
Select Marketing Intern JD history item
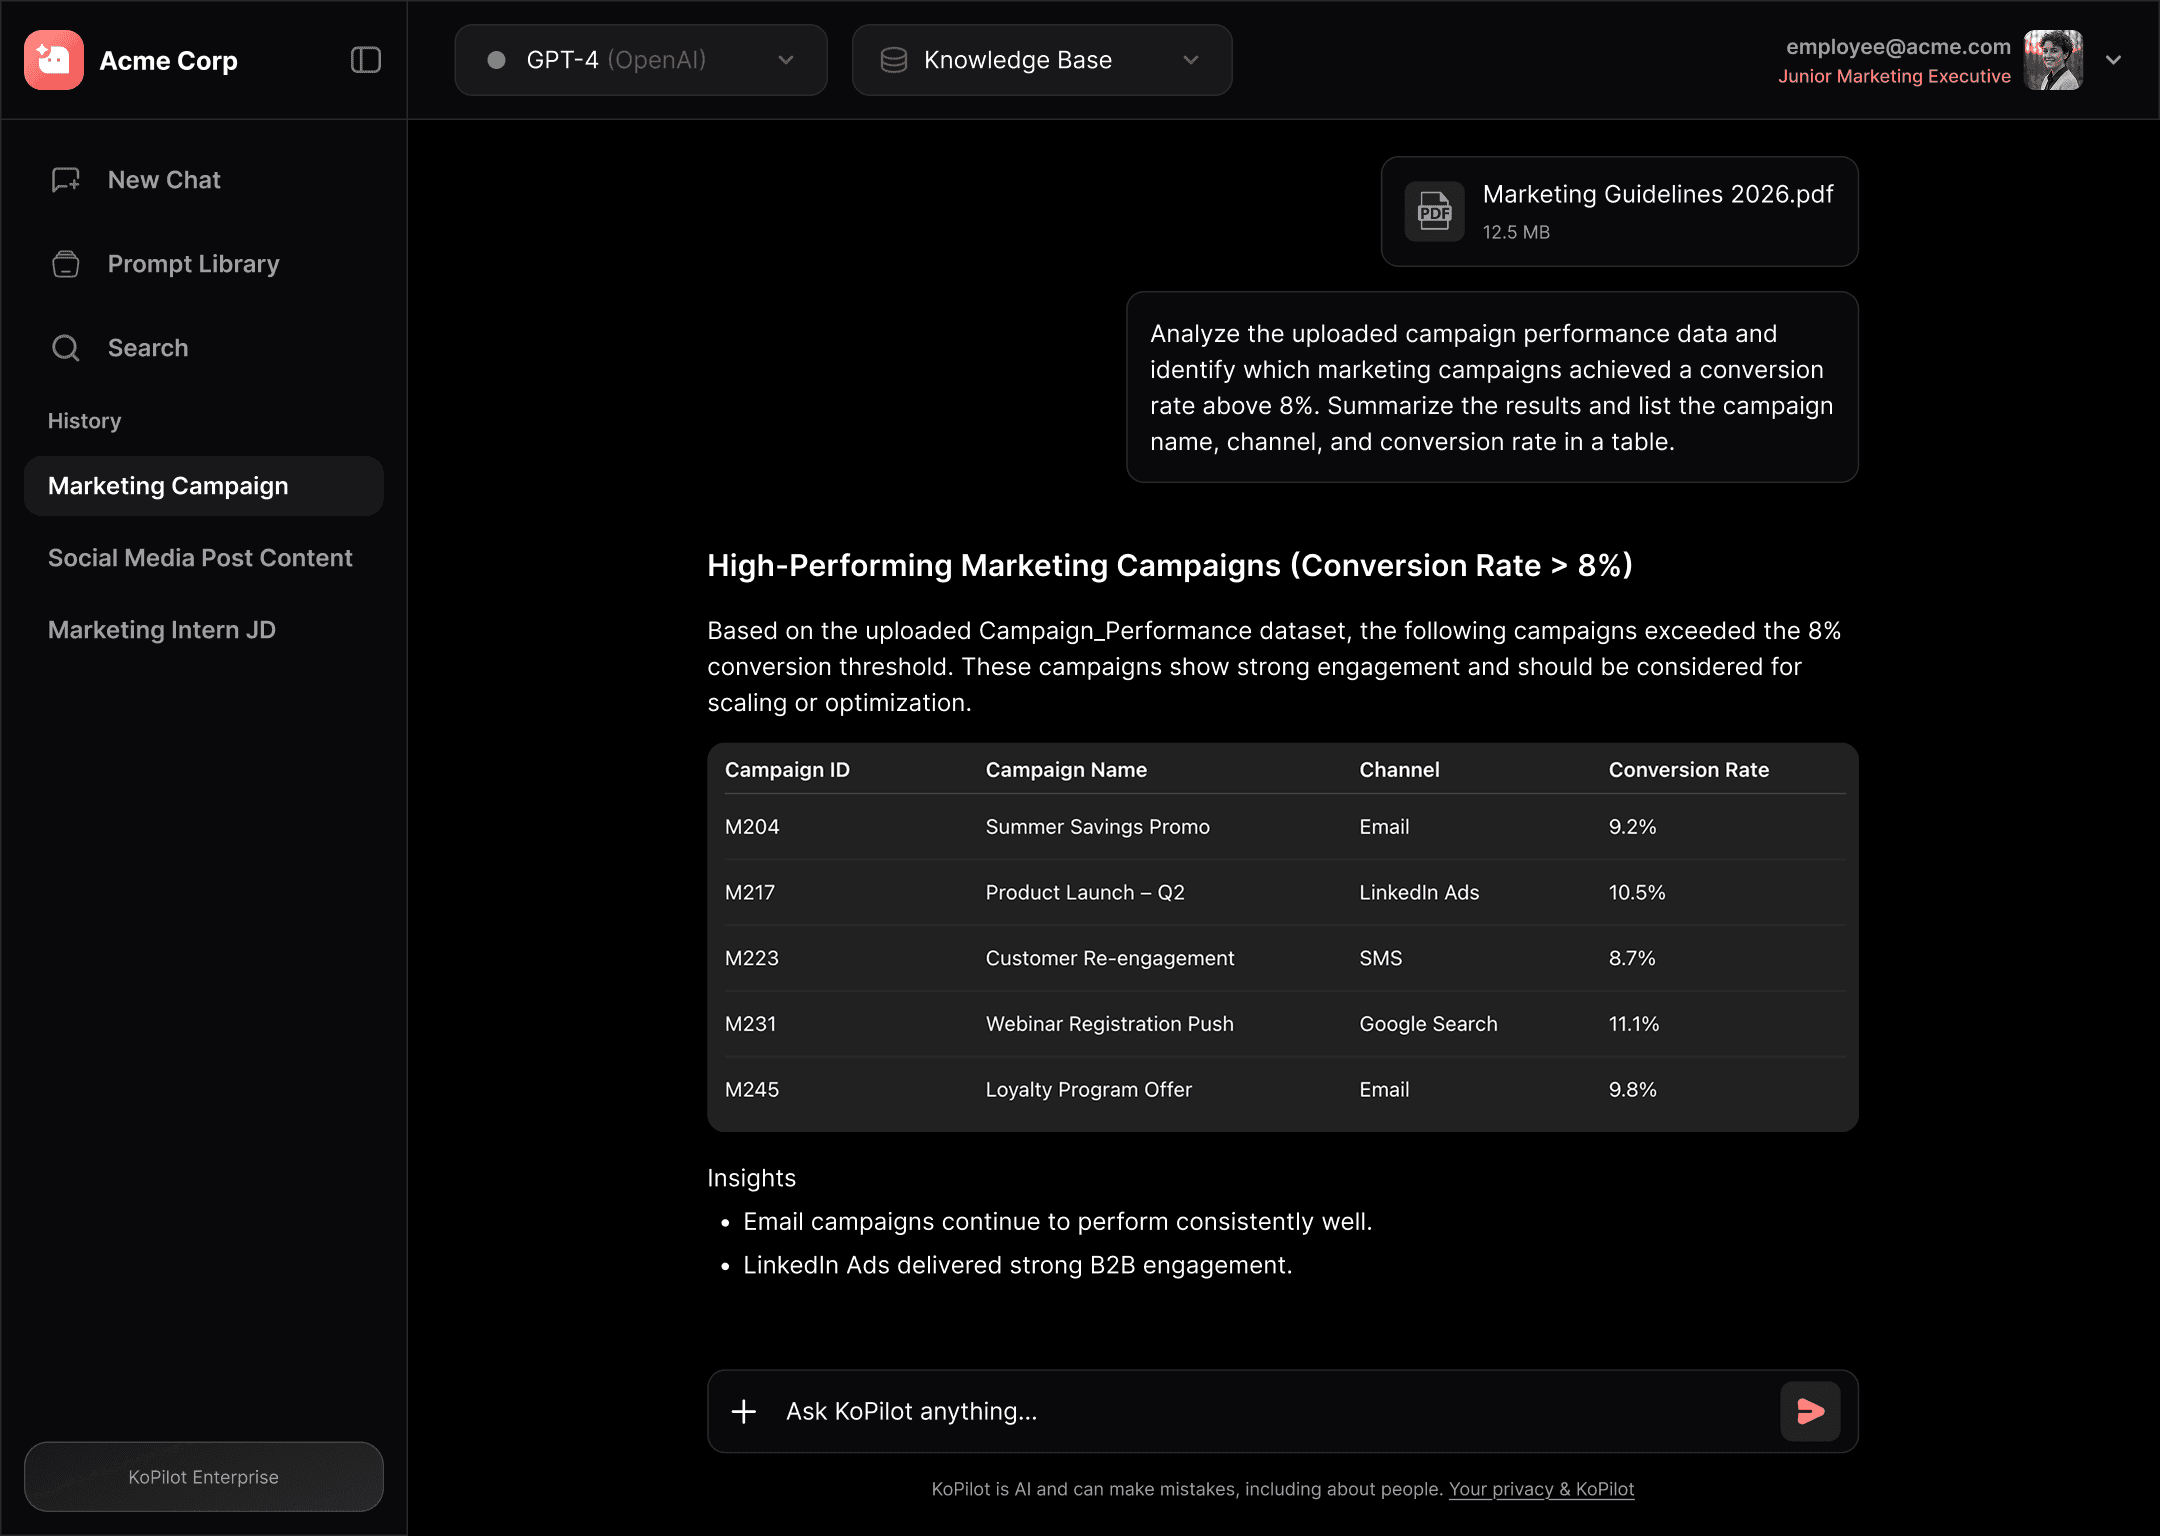coord(162,630)
